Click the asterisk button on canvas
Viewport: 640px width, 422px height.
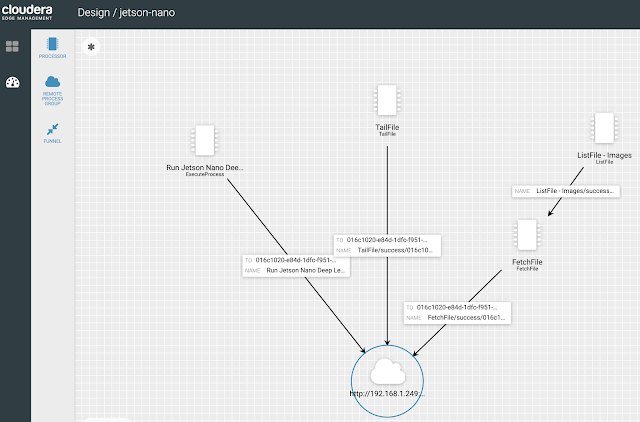click(91, 47)
